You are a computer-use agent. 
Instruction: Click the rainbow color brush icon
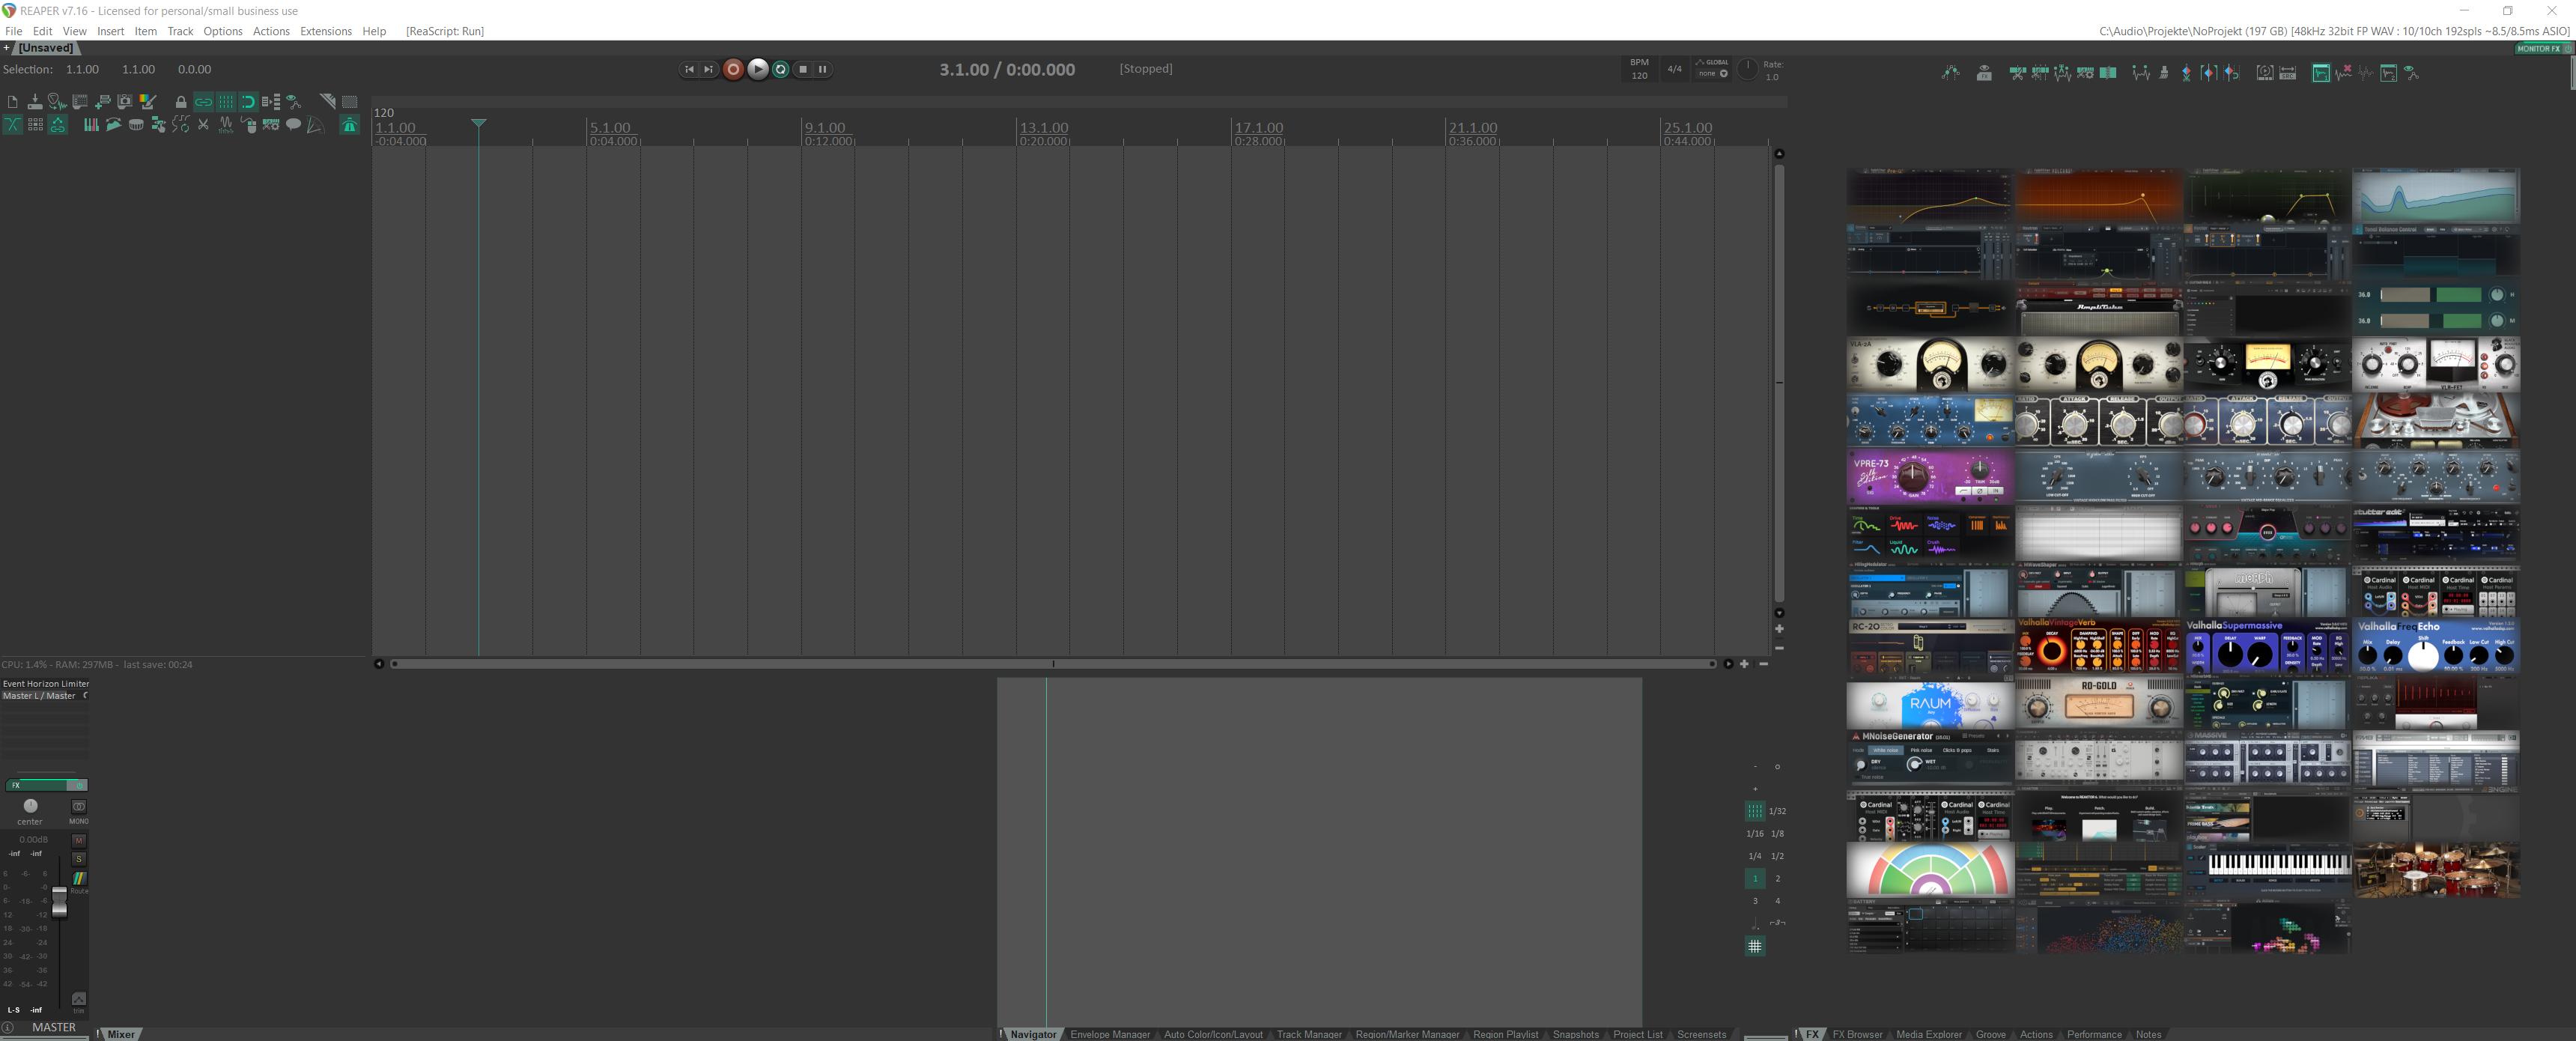148,102
